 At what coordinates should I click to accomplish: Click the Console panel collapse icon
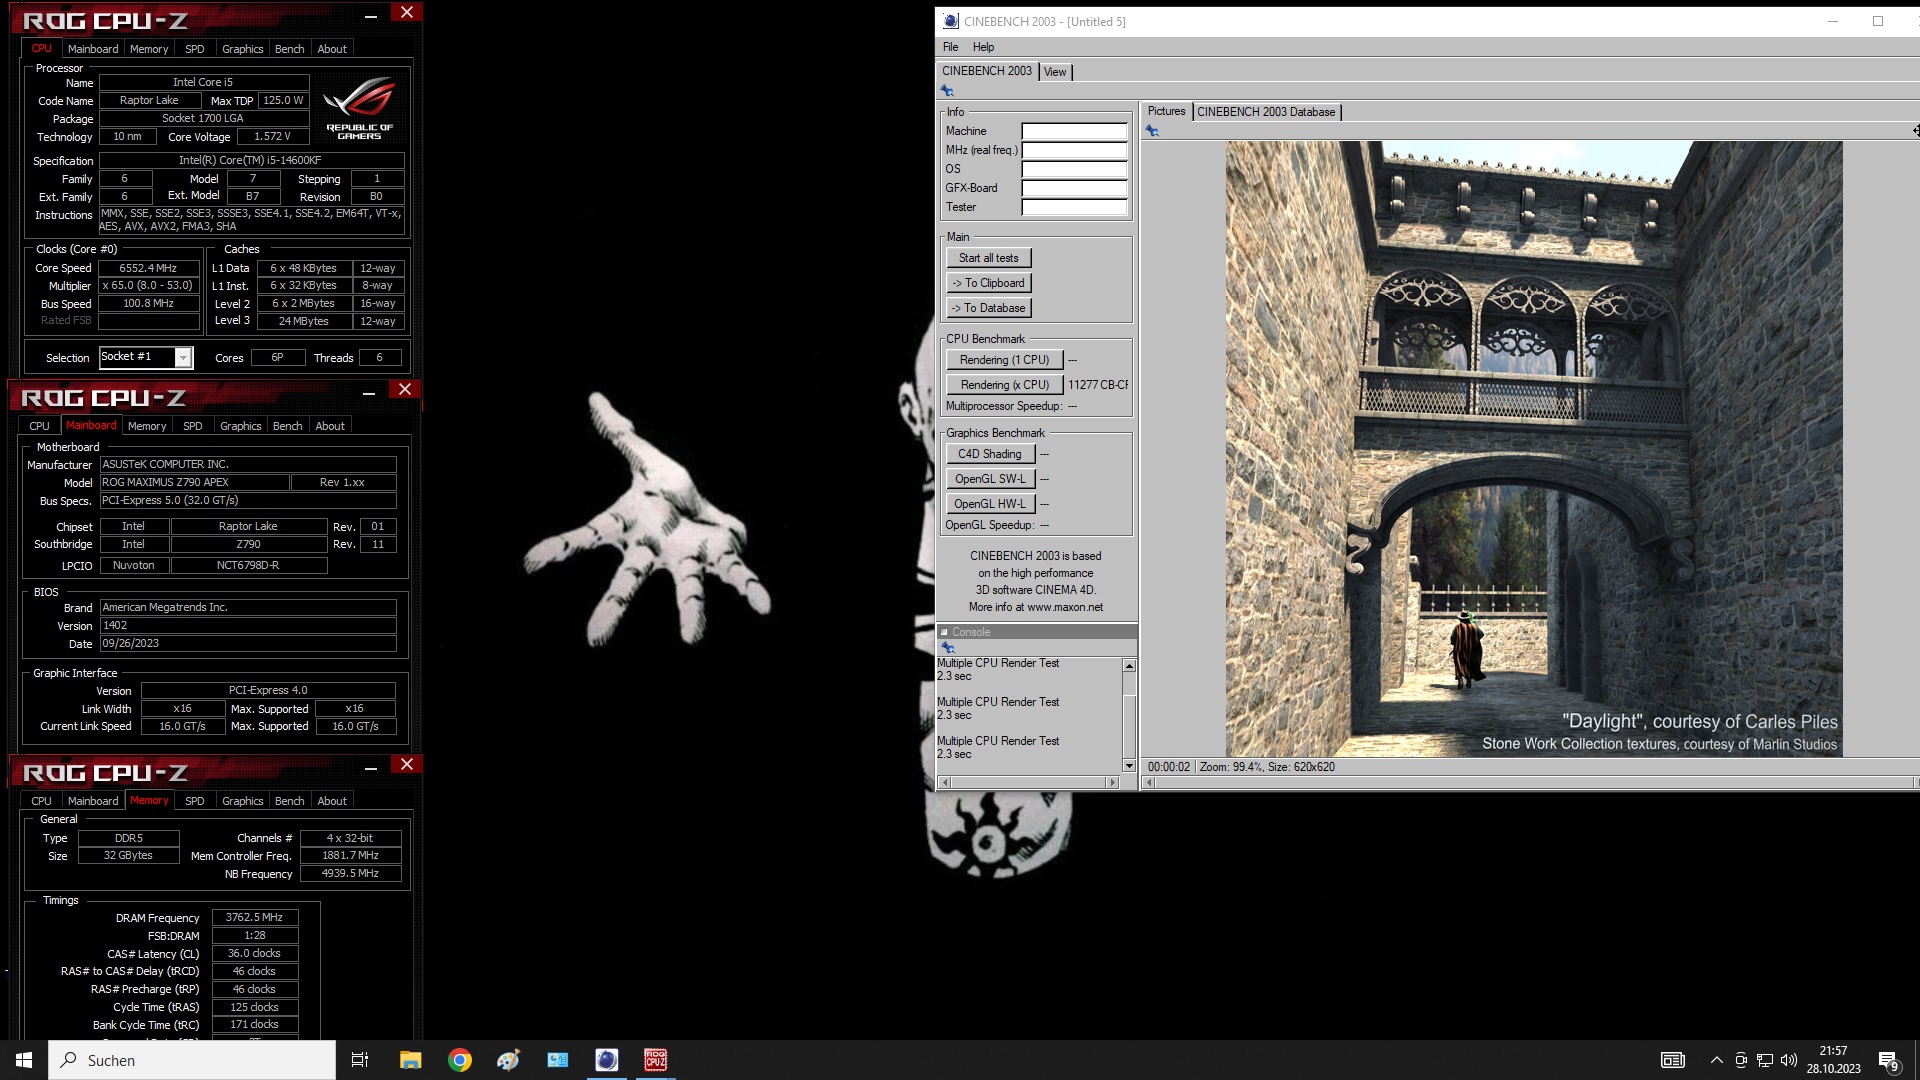944,632
